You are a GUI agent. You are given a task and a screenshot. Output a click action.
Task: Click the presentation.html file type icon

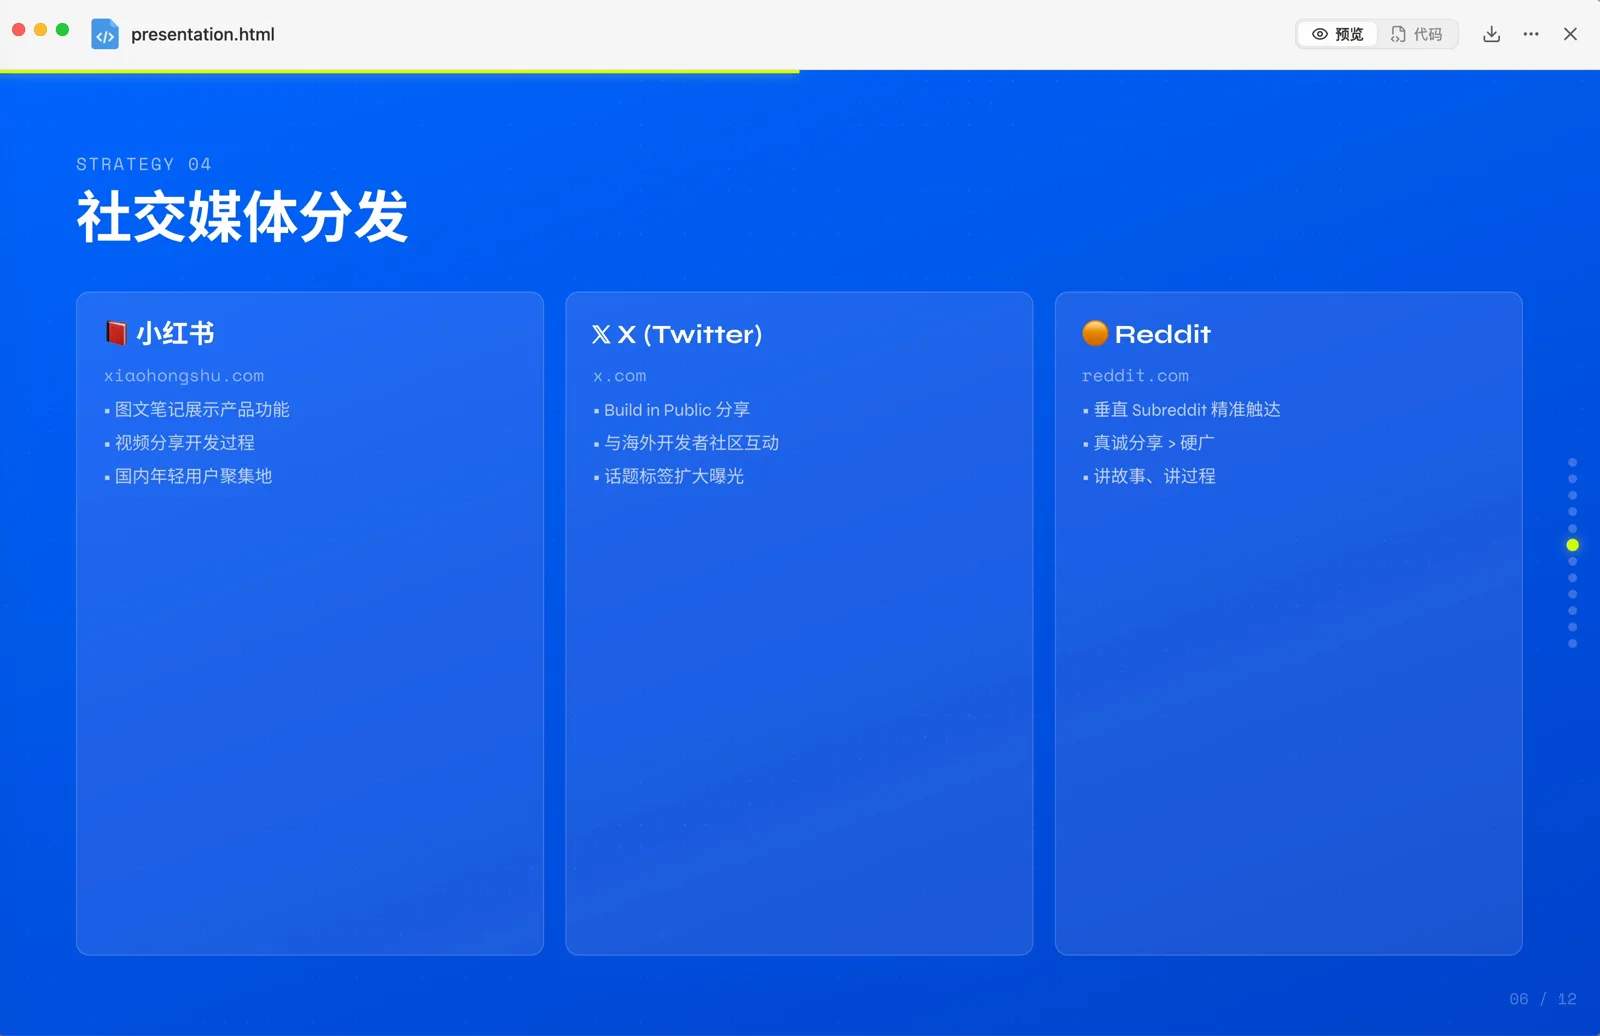pyautogui.click(x=105, y=34)
